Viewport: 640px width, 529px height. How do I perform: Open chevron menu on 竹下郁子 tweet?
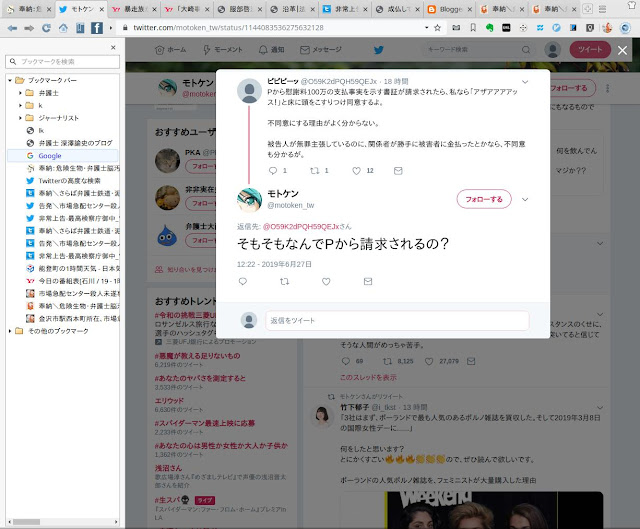[x=600, y=407]
